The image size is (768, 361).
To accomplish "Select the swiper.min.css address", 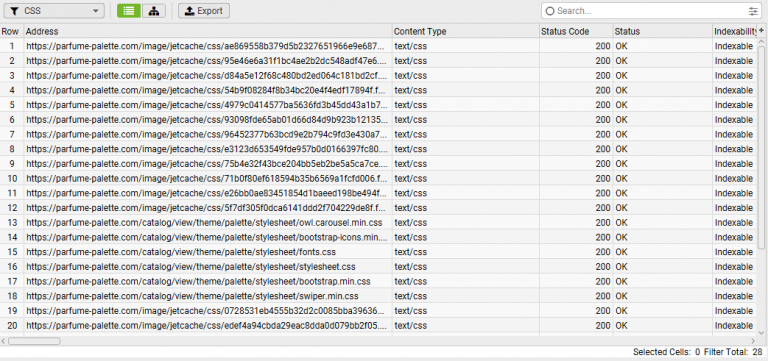I will [x=192, y=296].
